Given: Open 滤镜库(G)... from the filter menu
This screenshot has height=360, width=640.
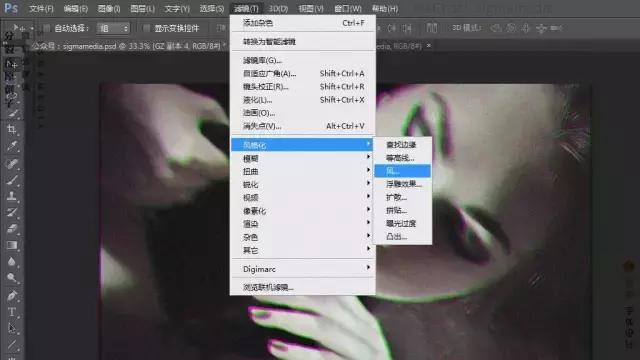Looking at the screenshot, I should point(302,60).
